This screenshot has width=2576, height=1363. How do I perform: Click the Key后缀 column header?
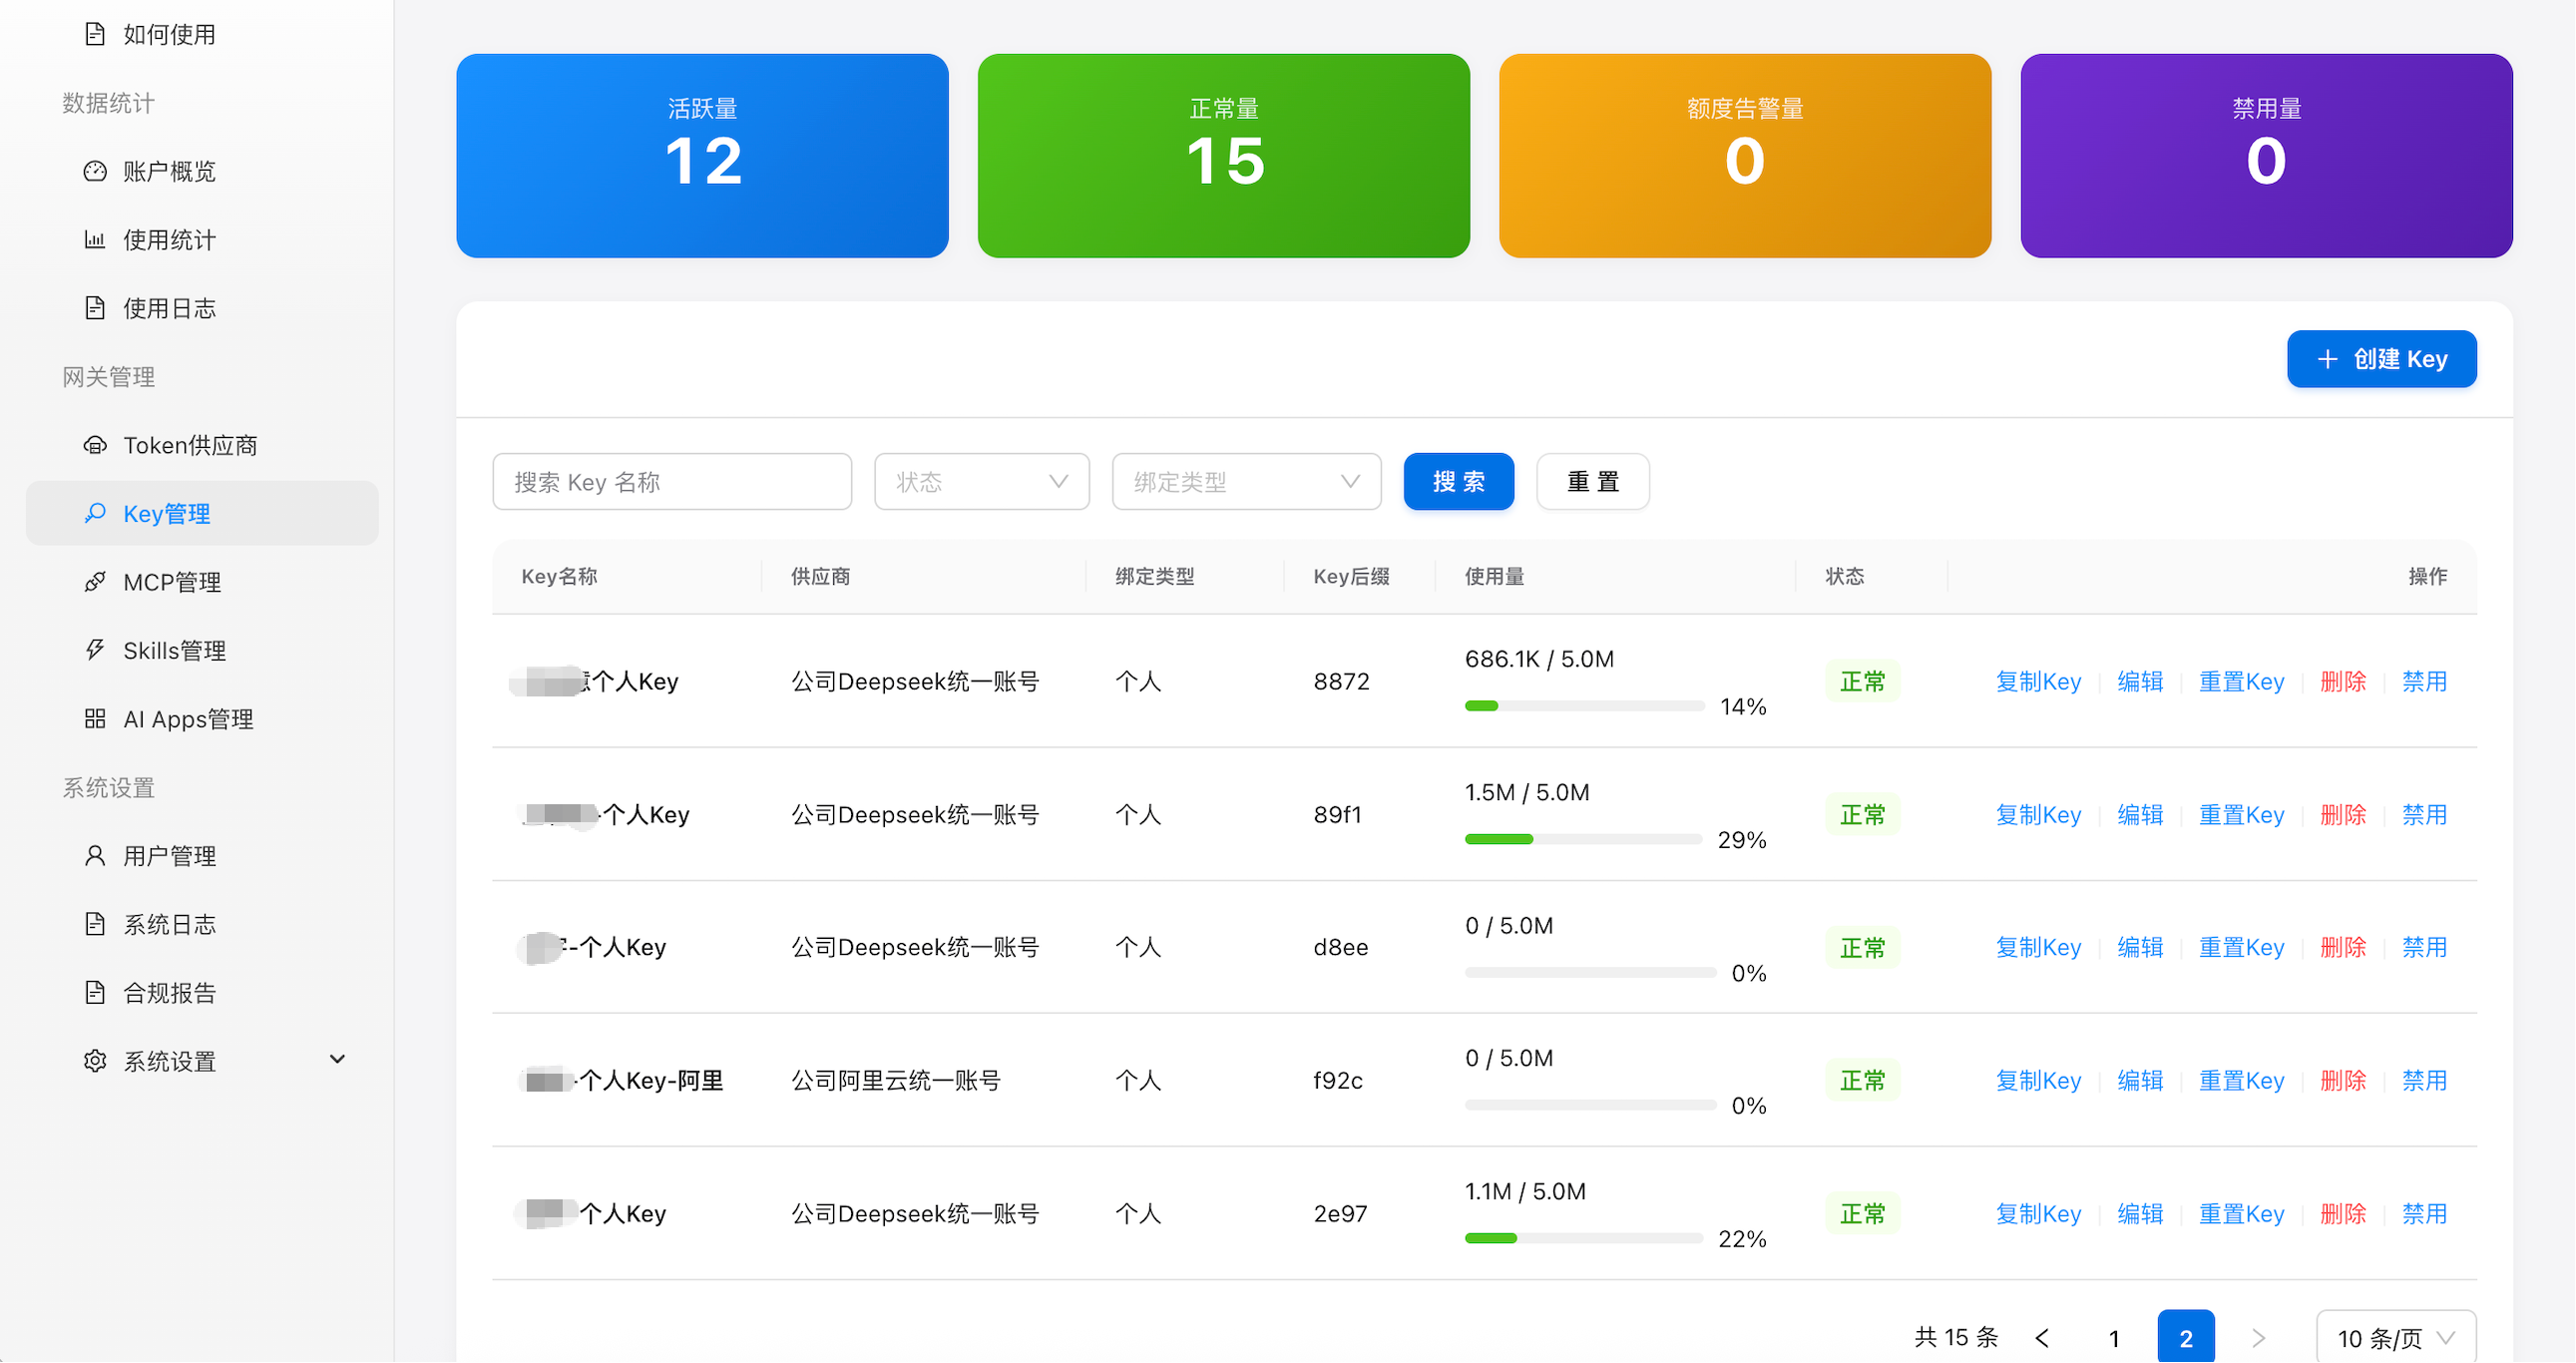(x=1351, y=577)
